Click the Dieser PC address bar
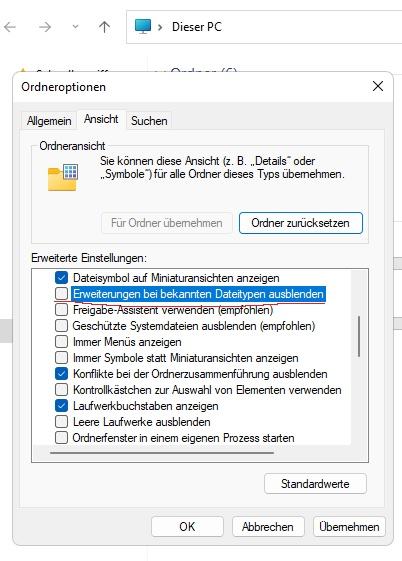The height and width of the screenshot is (561, 402). tap(264, 27)
